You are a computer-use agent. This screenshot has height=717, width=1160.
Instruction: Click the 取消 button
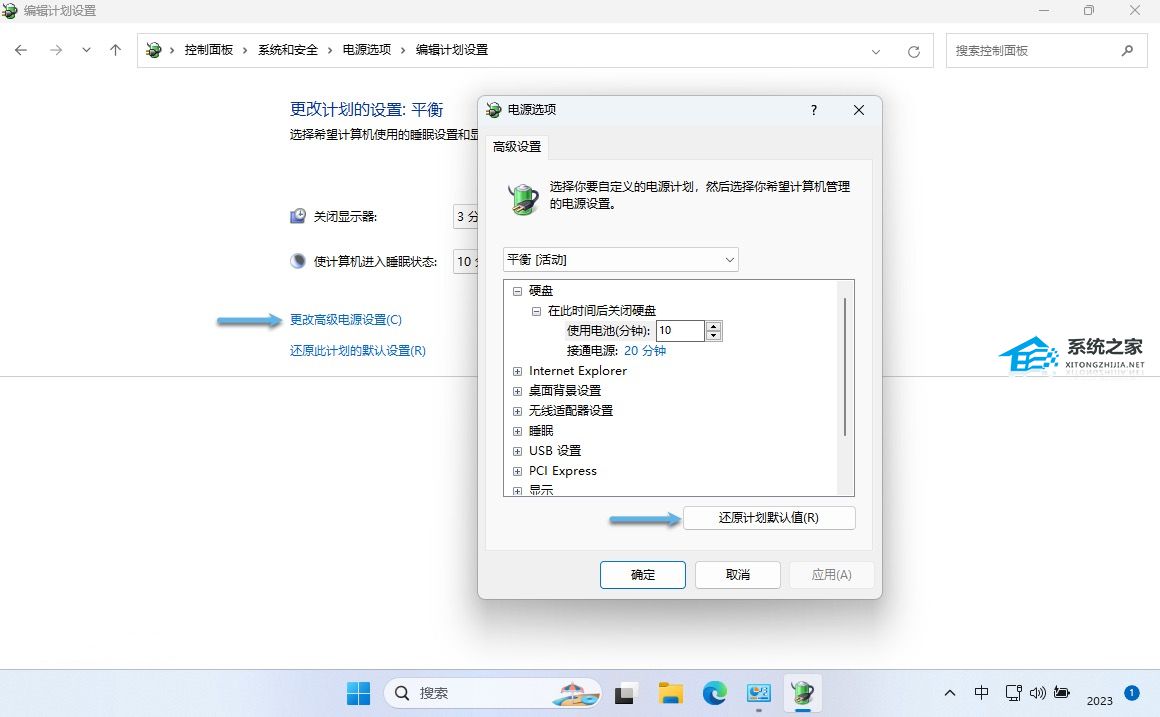coord(738,575)
